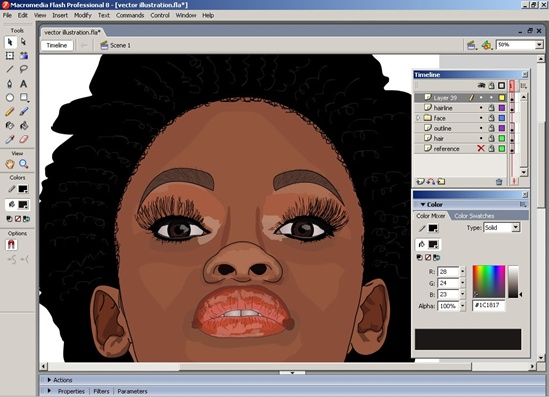
Task: Click the hex value #1C1817 field
Action: point(489,306)
